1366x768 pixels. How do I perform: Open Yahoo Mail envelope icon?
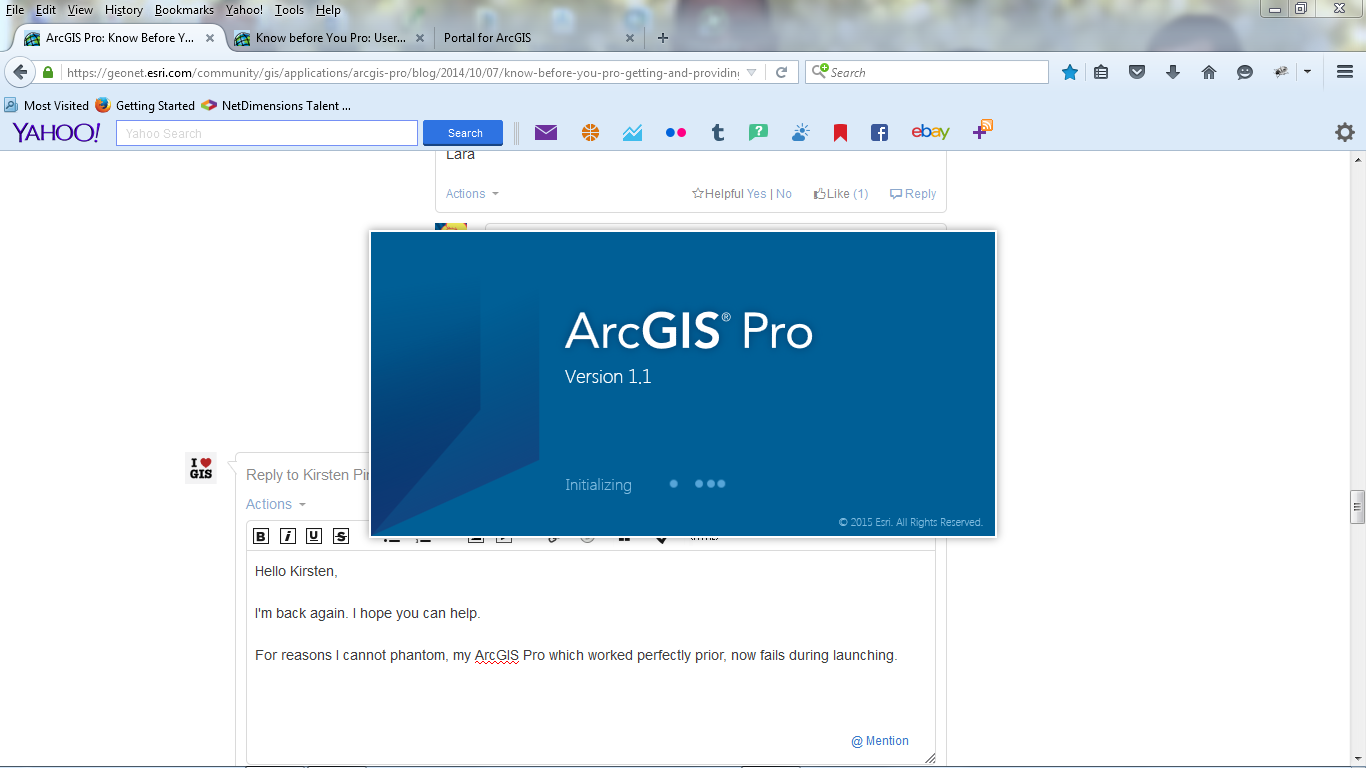[546, 132]
